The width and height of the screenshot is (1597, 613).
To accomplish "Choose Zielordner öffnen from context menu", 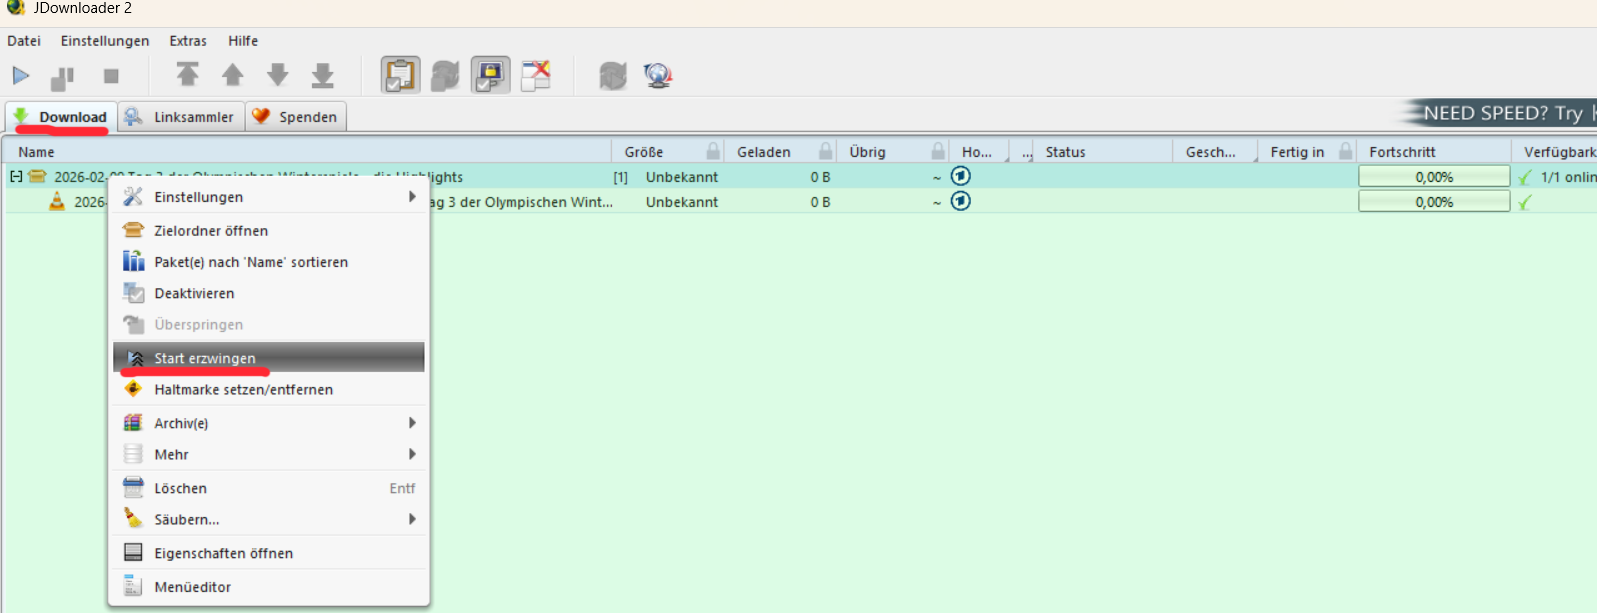I will (x=269, y=230).
